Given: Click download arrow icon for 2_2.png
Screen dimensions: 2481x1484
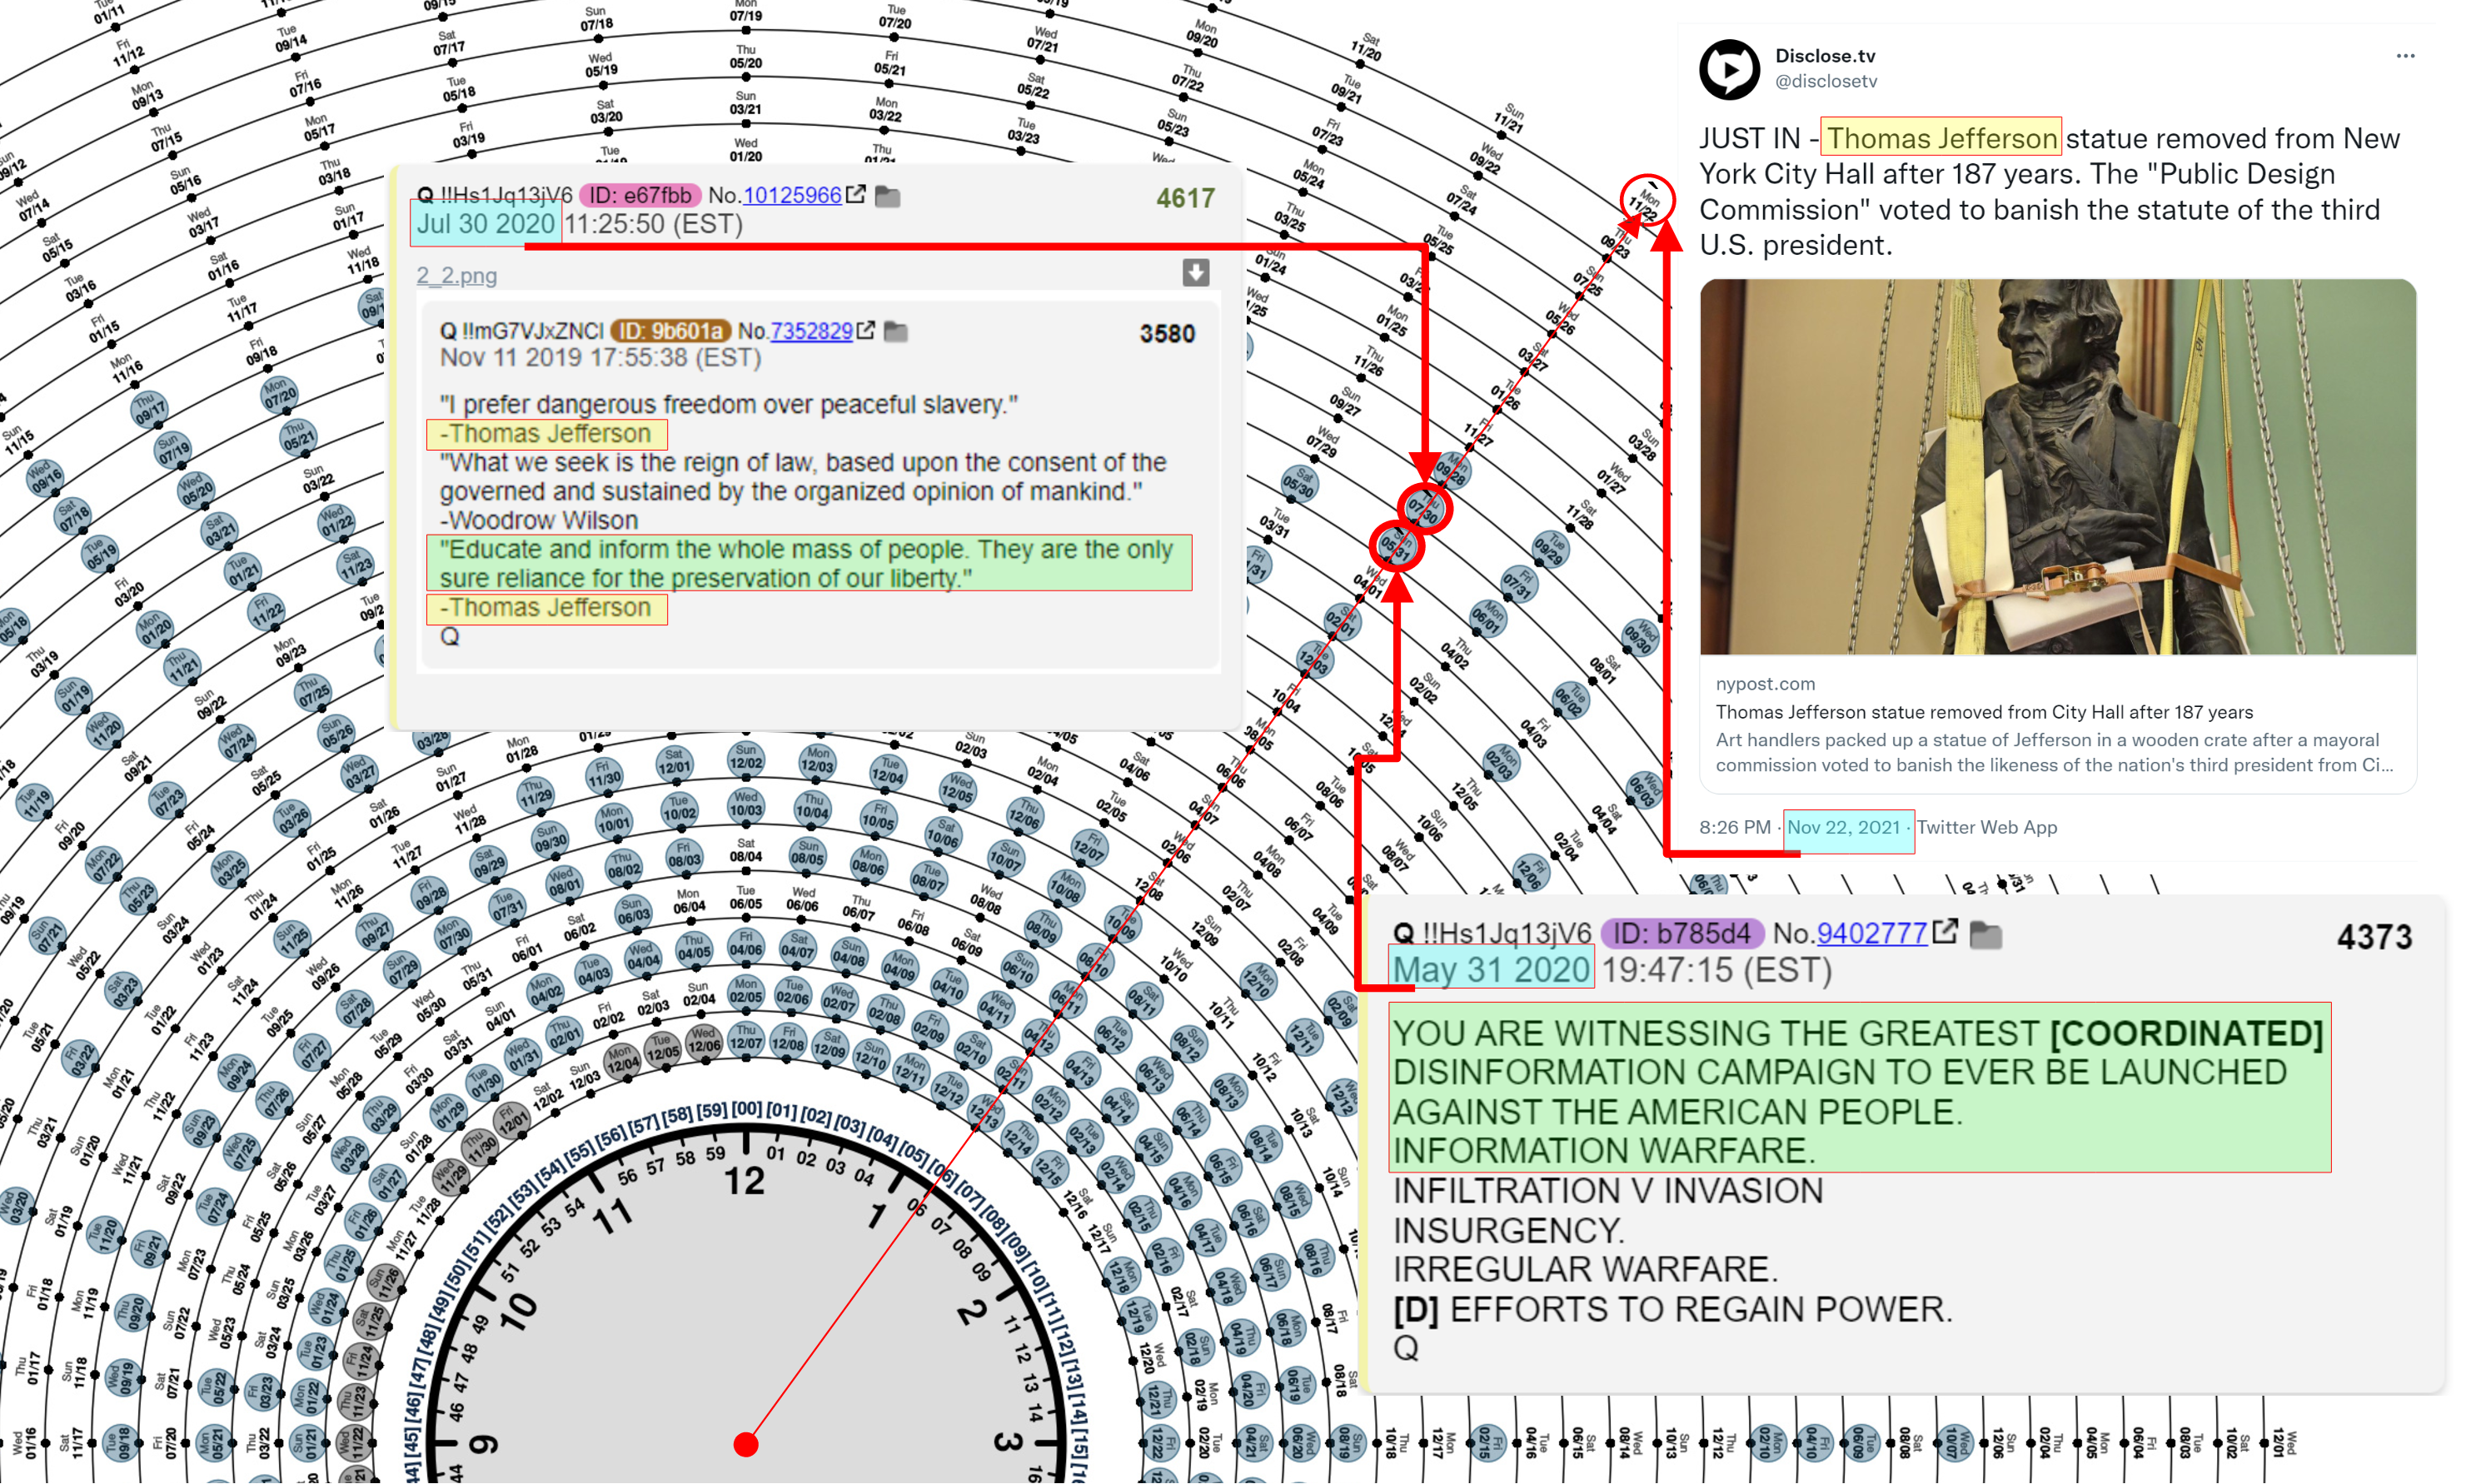Looking at the screenshot, I should [1196, 272].
